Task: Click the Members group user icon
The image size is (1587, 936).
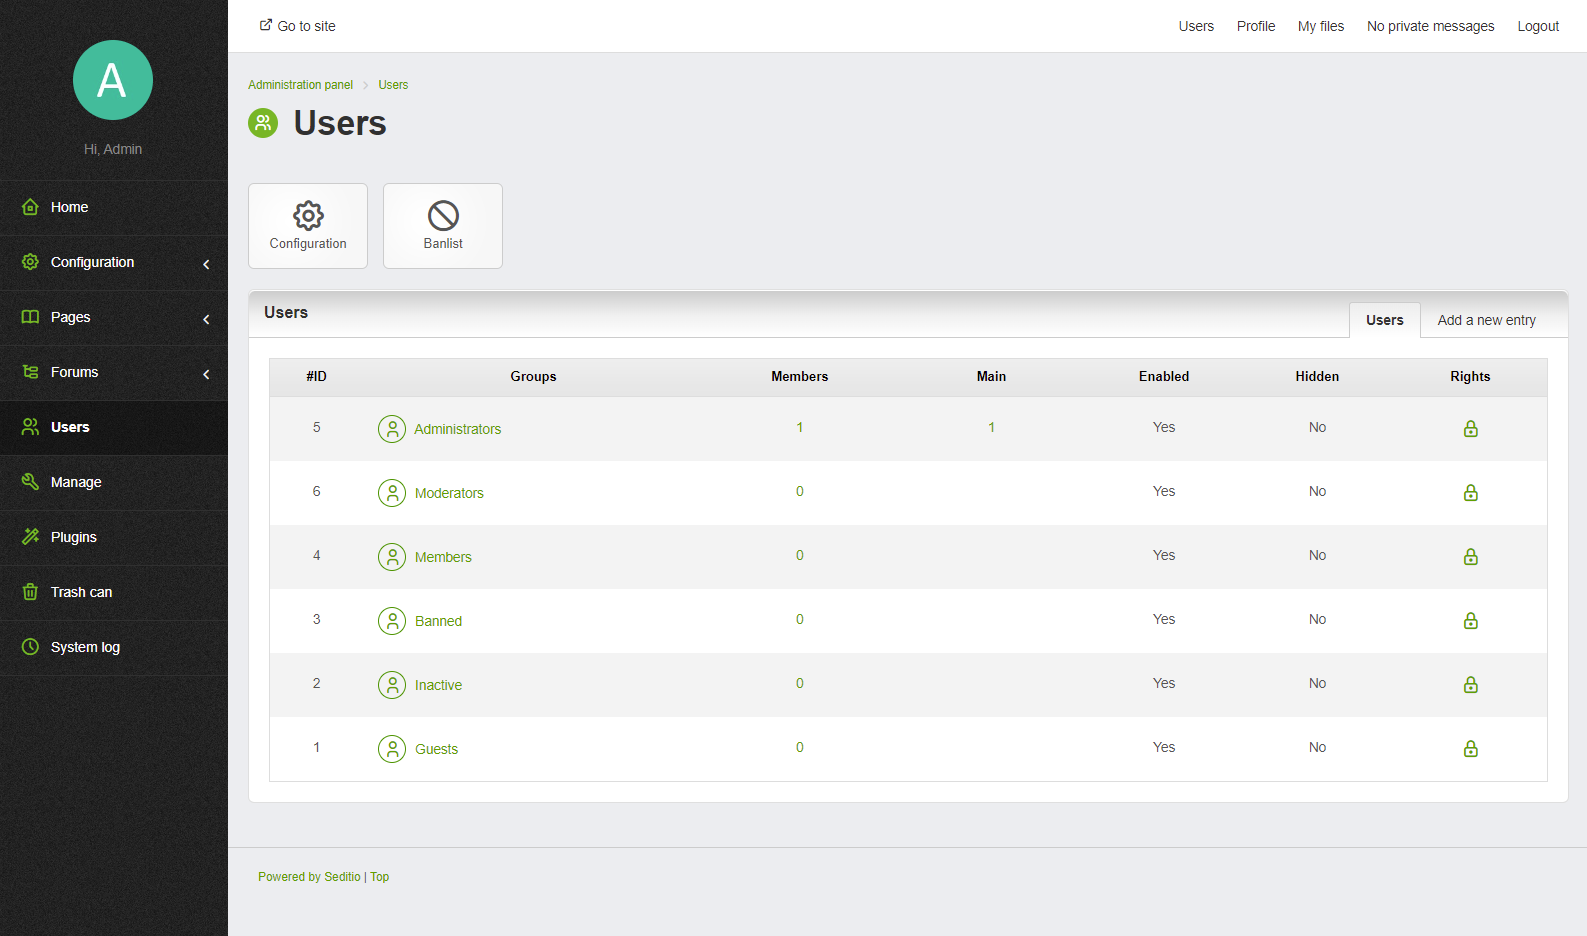Action: coord(392,557)
